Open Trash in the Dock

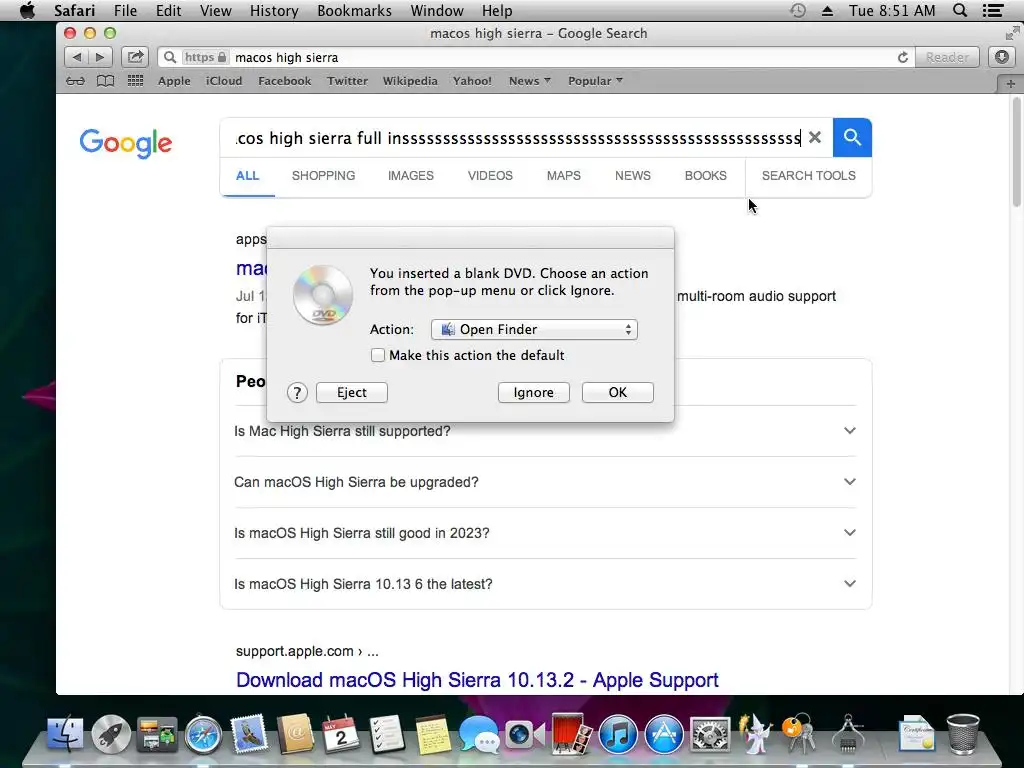[x=963, y=733]
